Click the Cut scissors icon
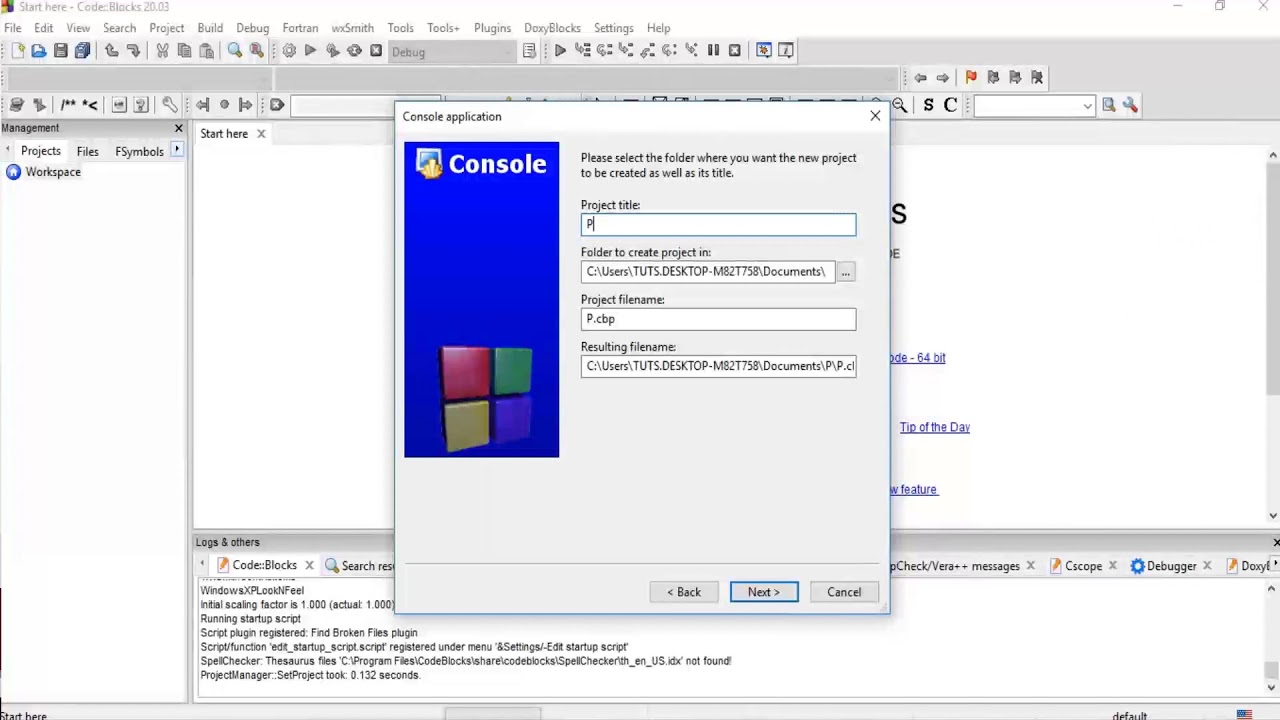The image size is (1280, 720). point(162,51)
